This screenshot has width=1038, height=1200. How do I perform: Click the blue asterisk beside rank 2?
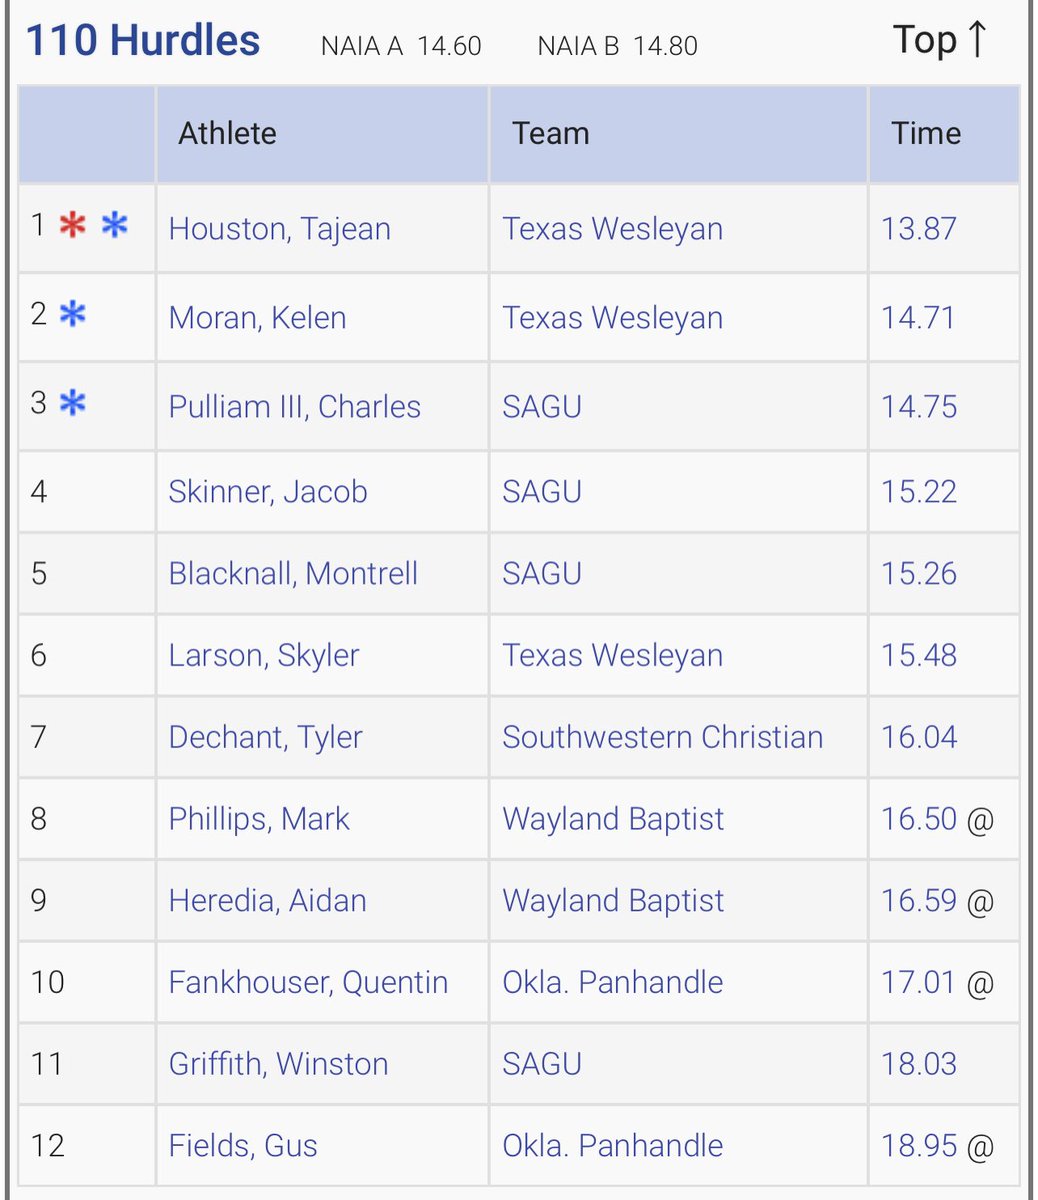point(72,315)
